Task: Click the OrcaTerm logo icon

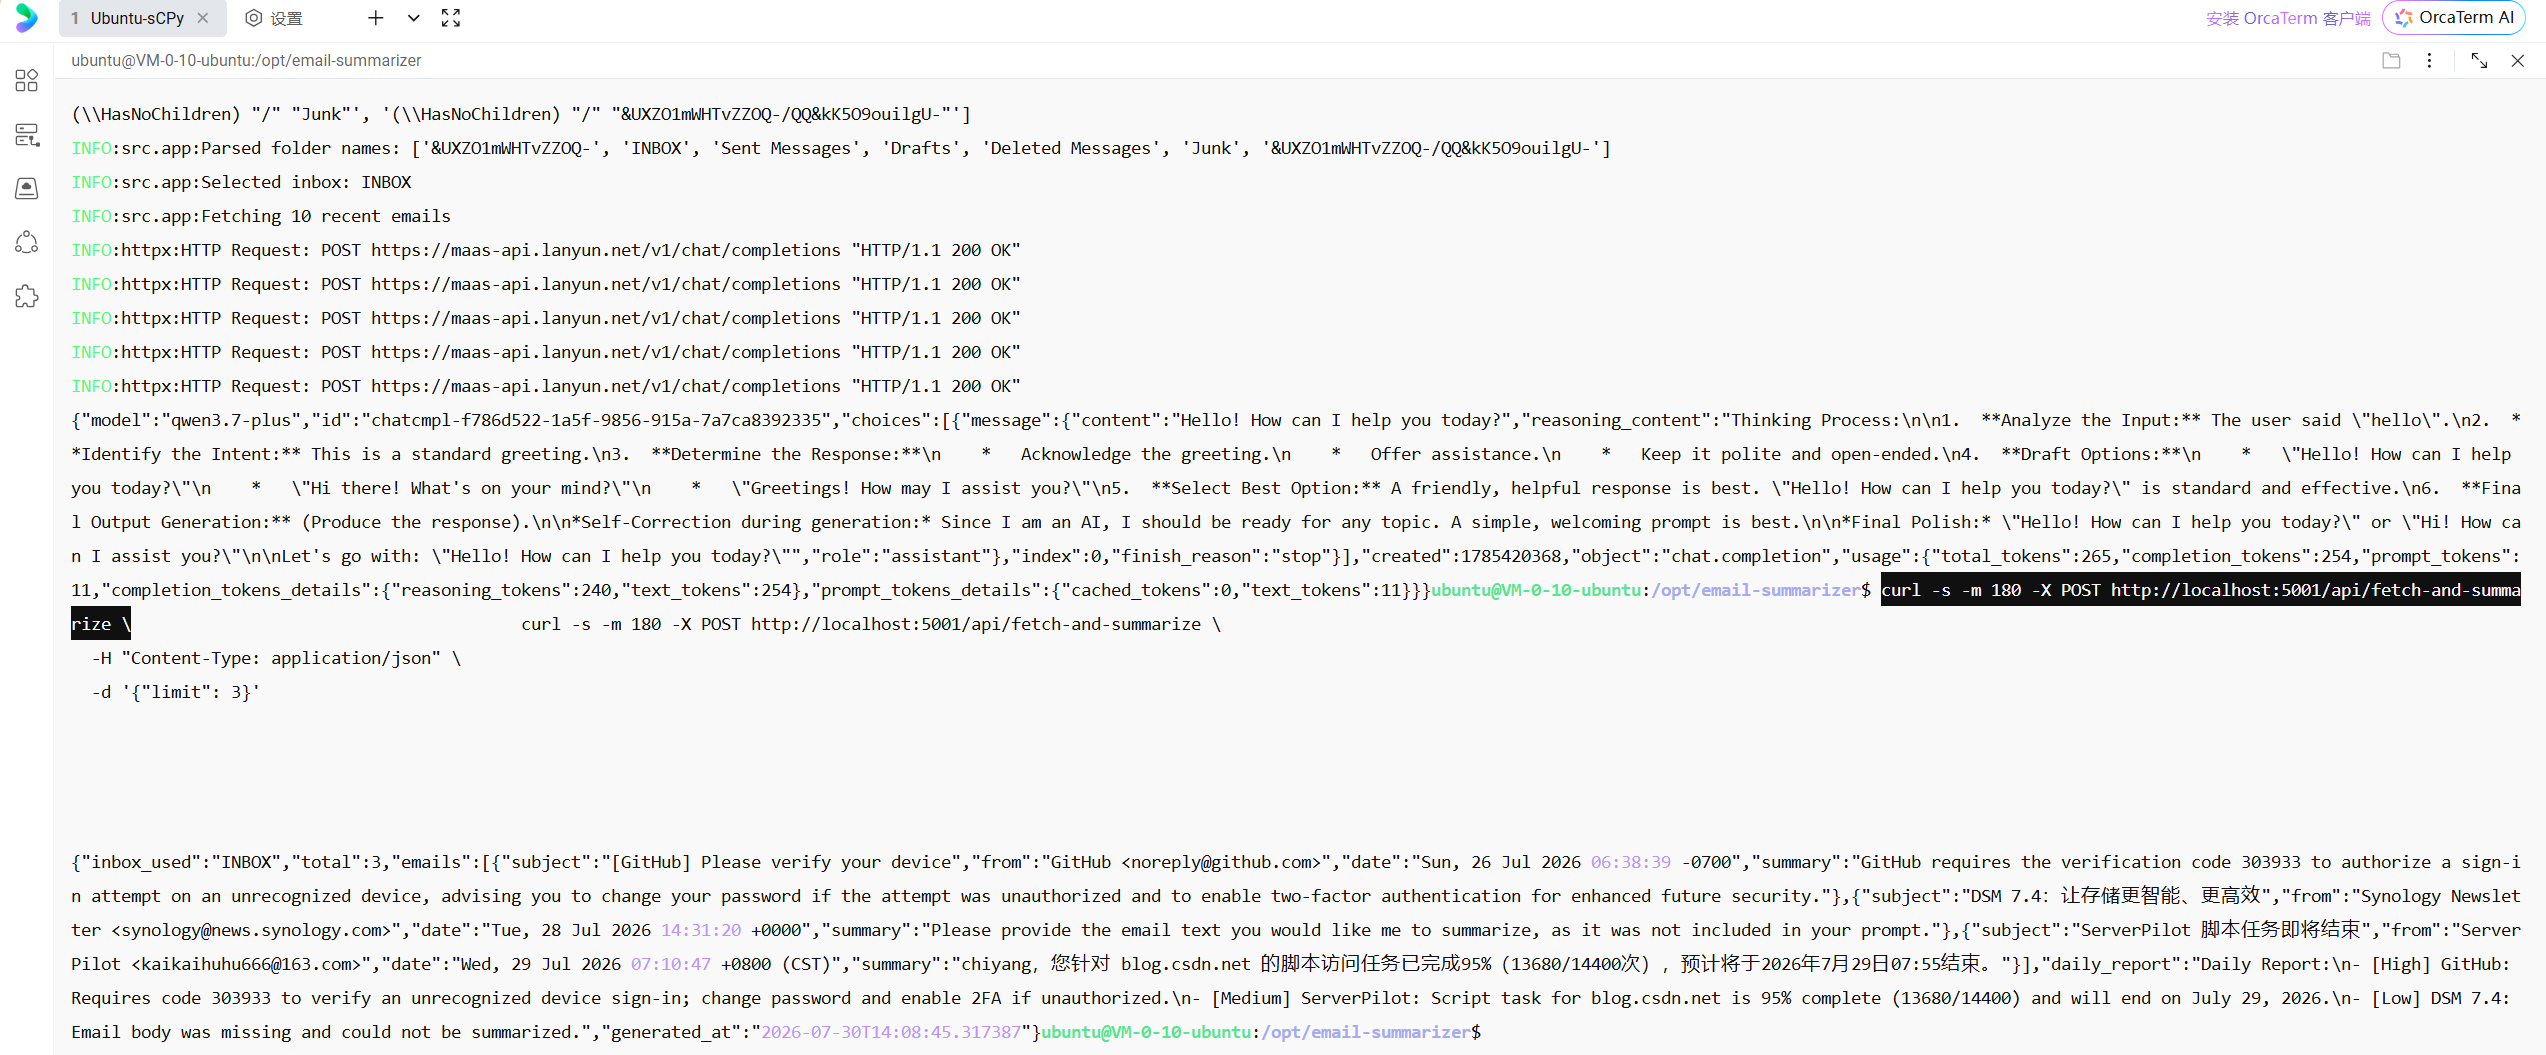Action: pos(27,18)
